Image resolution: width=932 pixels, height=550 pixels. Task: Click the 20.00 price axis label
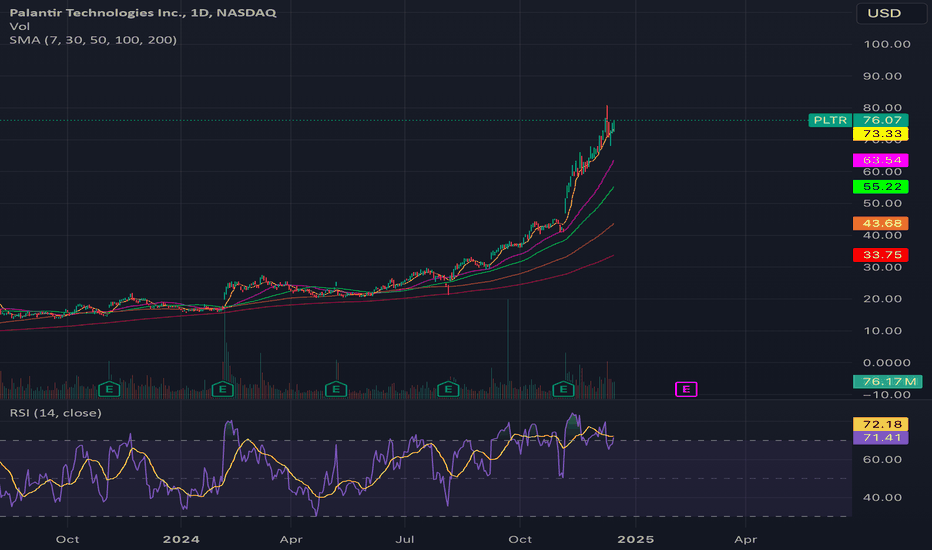coord(883,299)
